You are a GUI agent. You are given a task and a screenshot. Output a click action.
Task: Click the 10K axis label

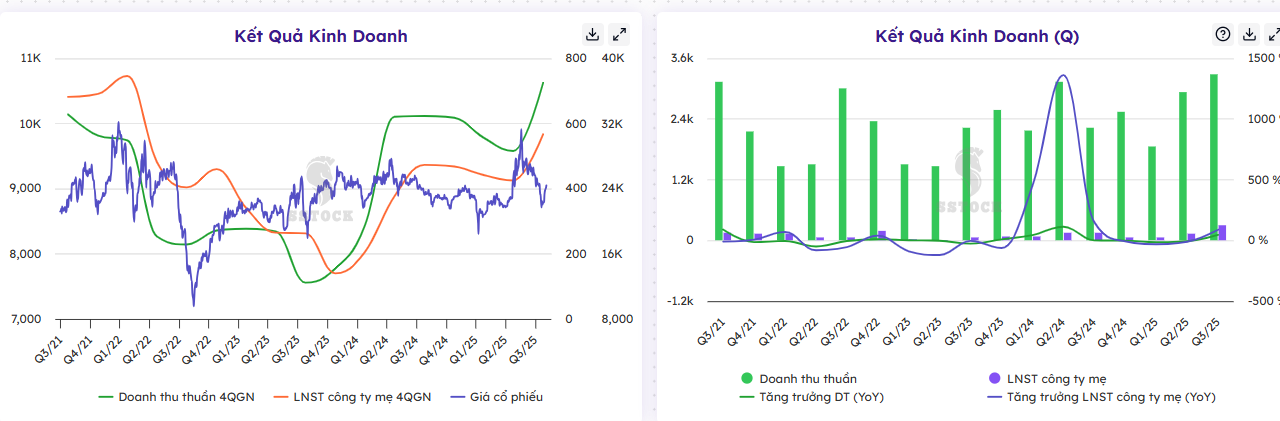31,124
